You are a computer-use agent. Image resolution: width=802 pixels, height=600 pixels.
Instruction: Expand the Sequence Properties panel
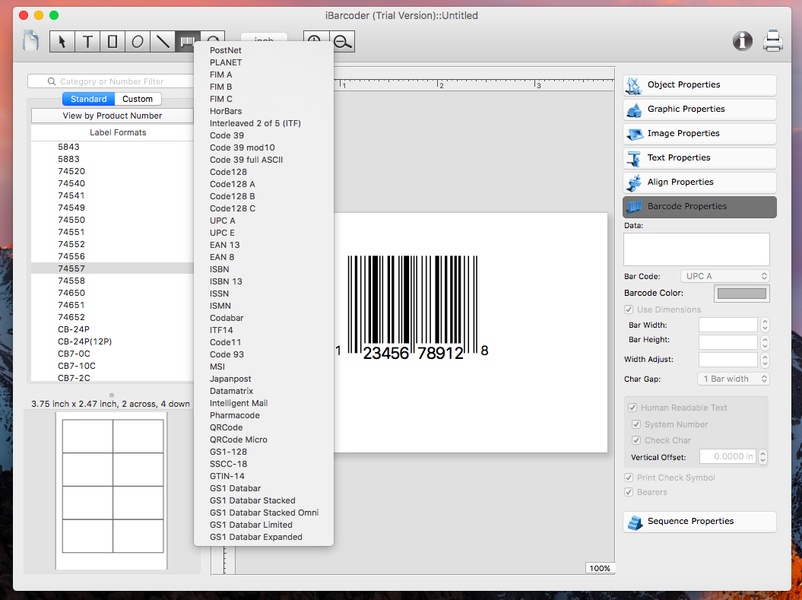(x=699, y=521)
